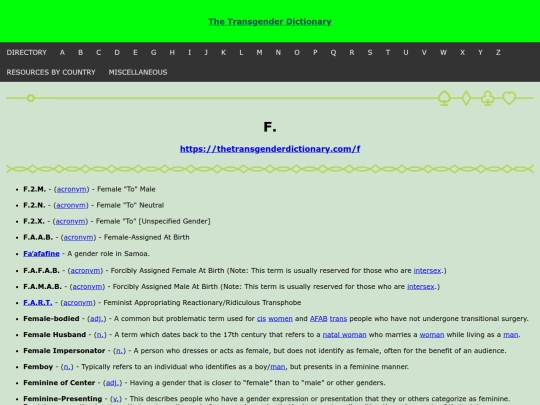Screen dimensions: 540x405
Task: Click n. link beside Femboy
Action: 67,366
